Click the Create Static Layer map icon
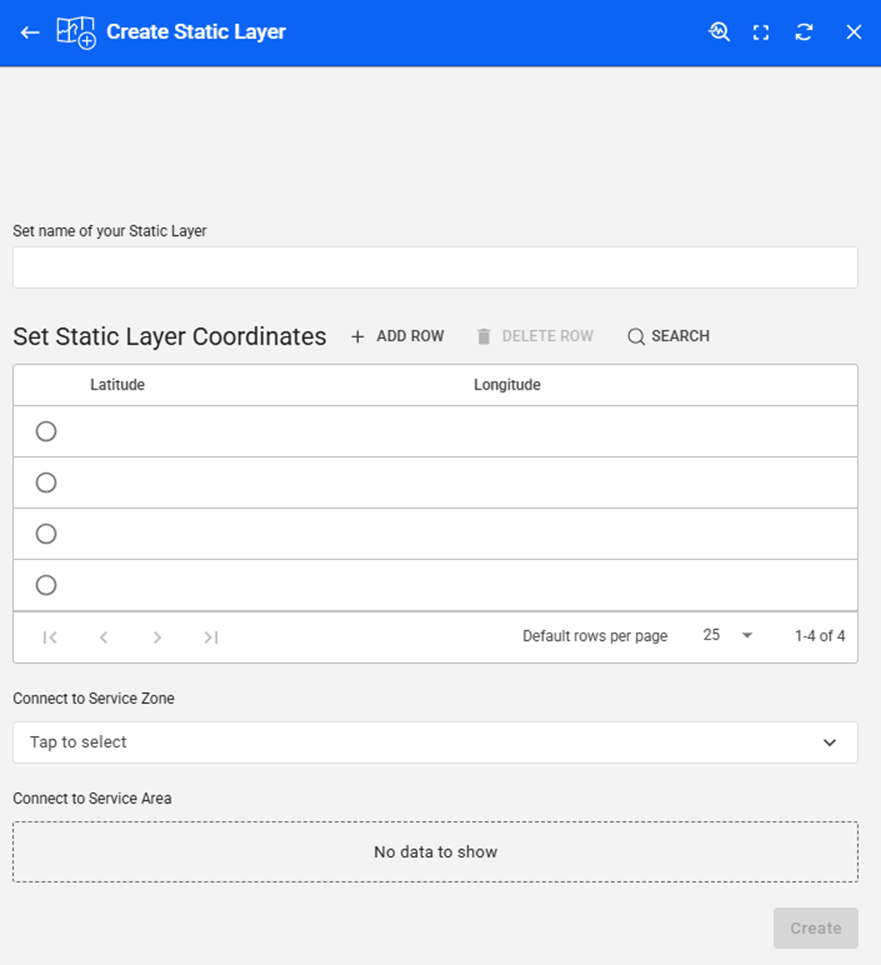This screenshot has height=965, width=881. click(76, 32)
